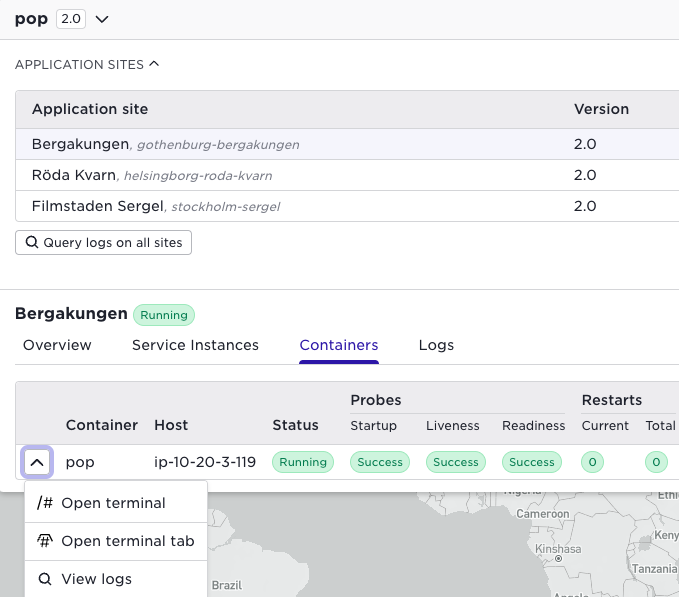Switch to the Service Instances tab
Screen dimensions: 679x597
[x=195, y=345]
